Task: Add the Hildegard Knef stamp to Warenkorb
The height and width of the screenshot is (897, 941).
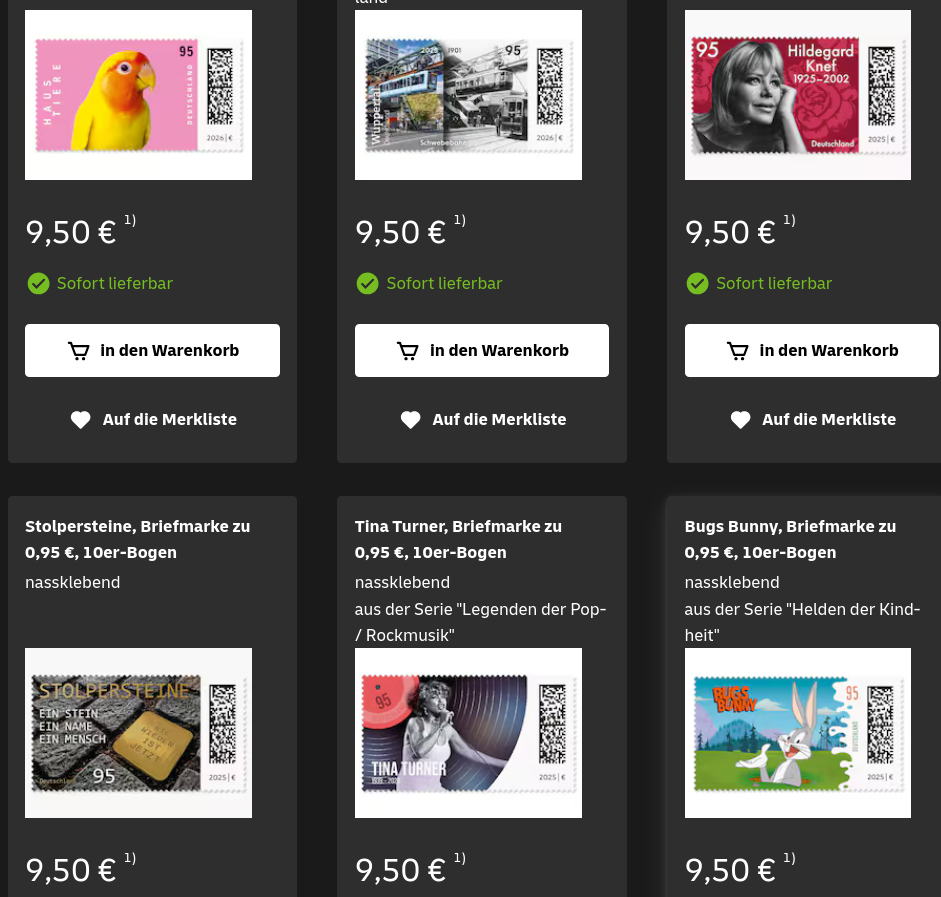Action: 812,350
